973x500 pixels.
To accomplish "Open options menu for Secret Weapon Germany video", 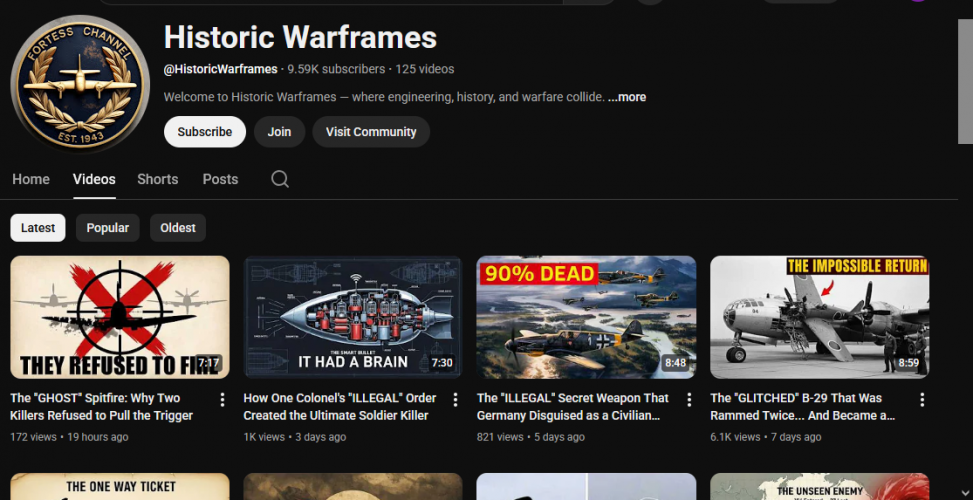I will (x=689, y=400).
